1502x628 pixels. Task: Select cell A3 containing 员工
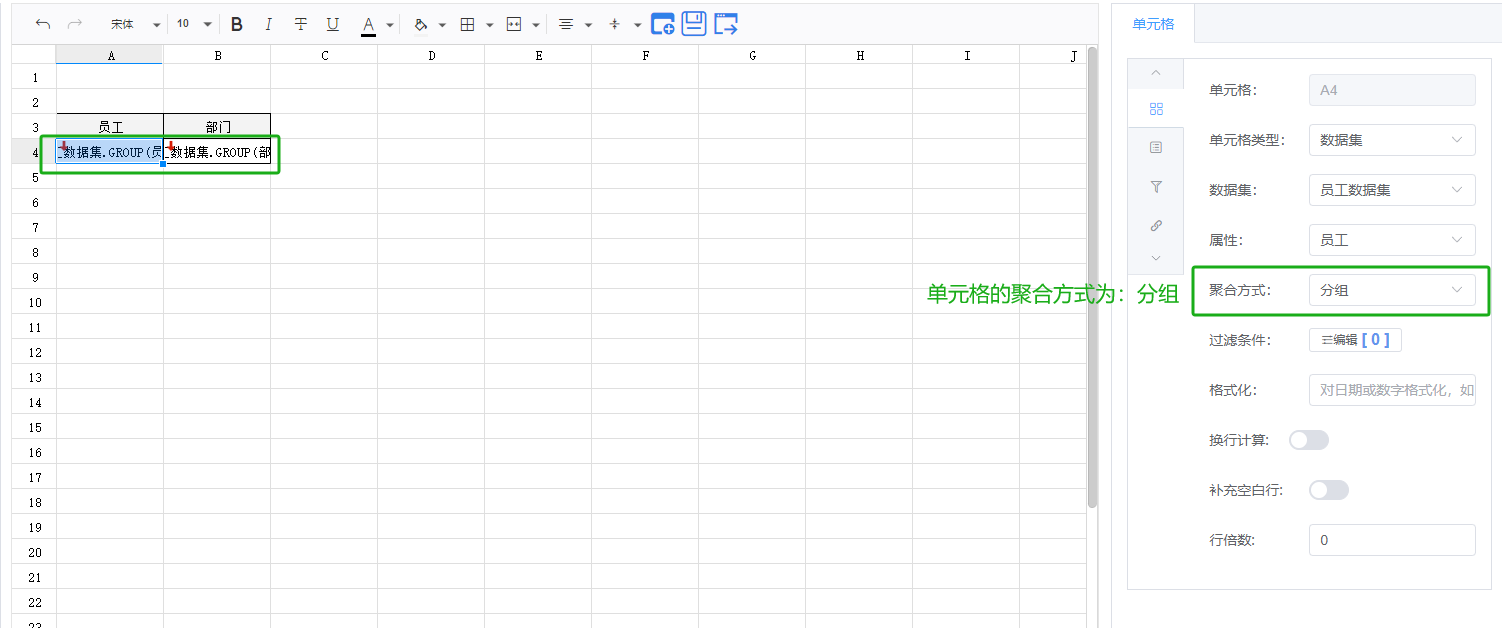point(110,127)
